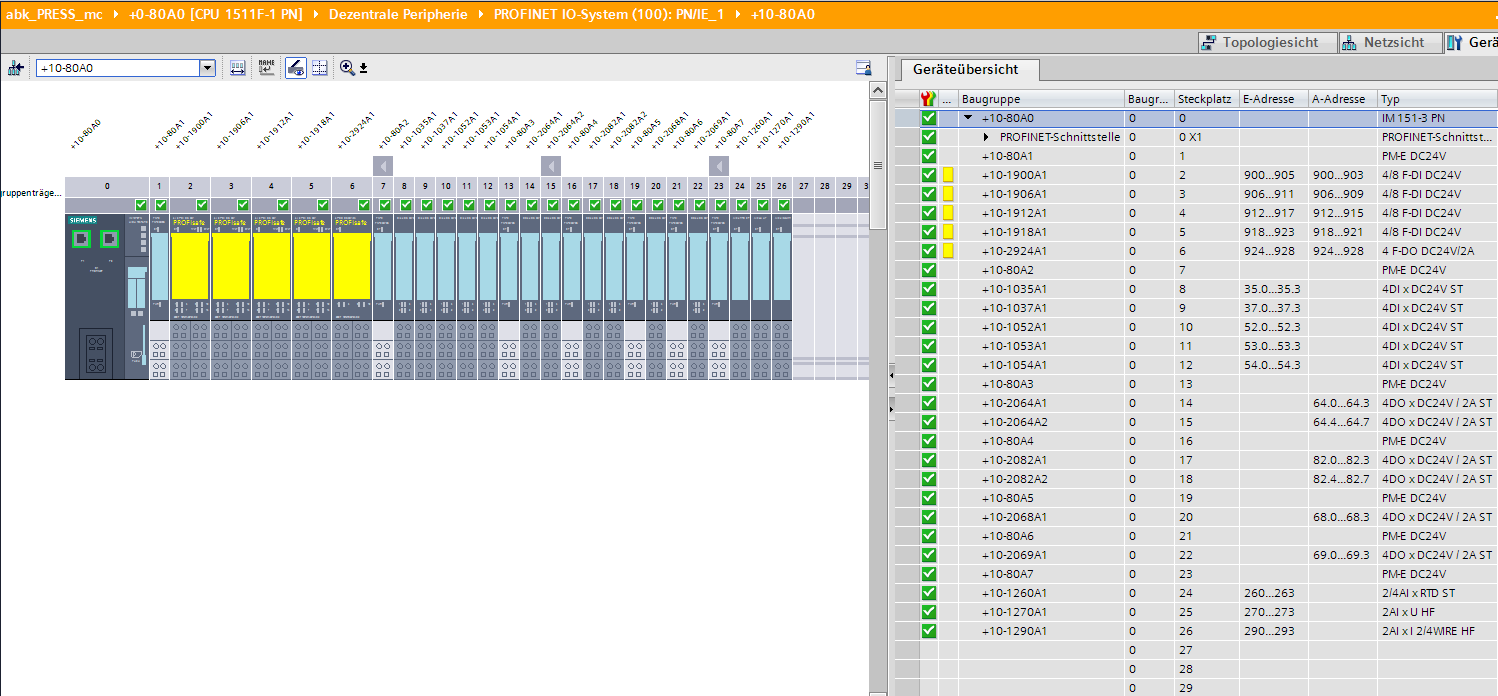Viewport: 1498px width, 696px height.
Task: Open the zoom level dropdown arrow
Action: pos(364,68)
